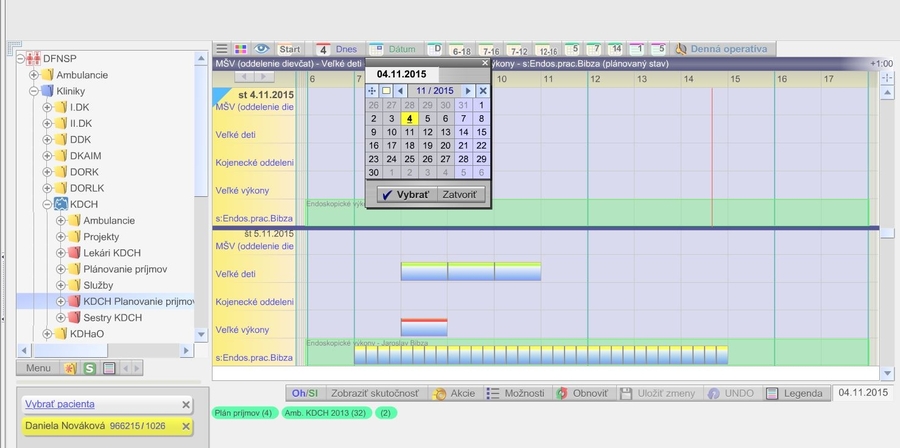This screenshot has height=448, width=900.
Task: Click the Obnoviť refresh button
Action: 582,393
